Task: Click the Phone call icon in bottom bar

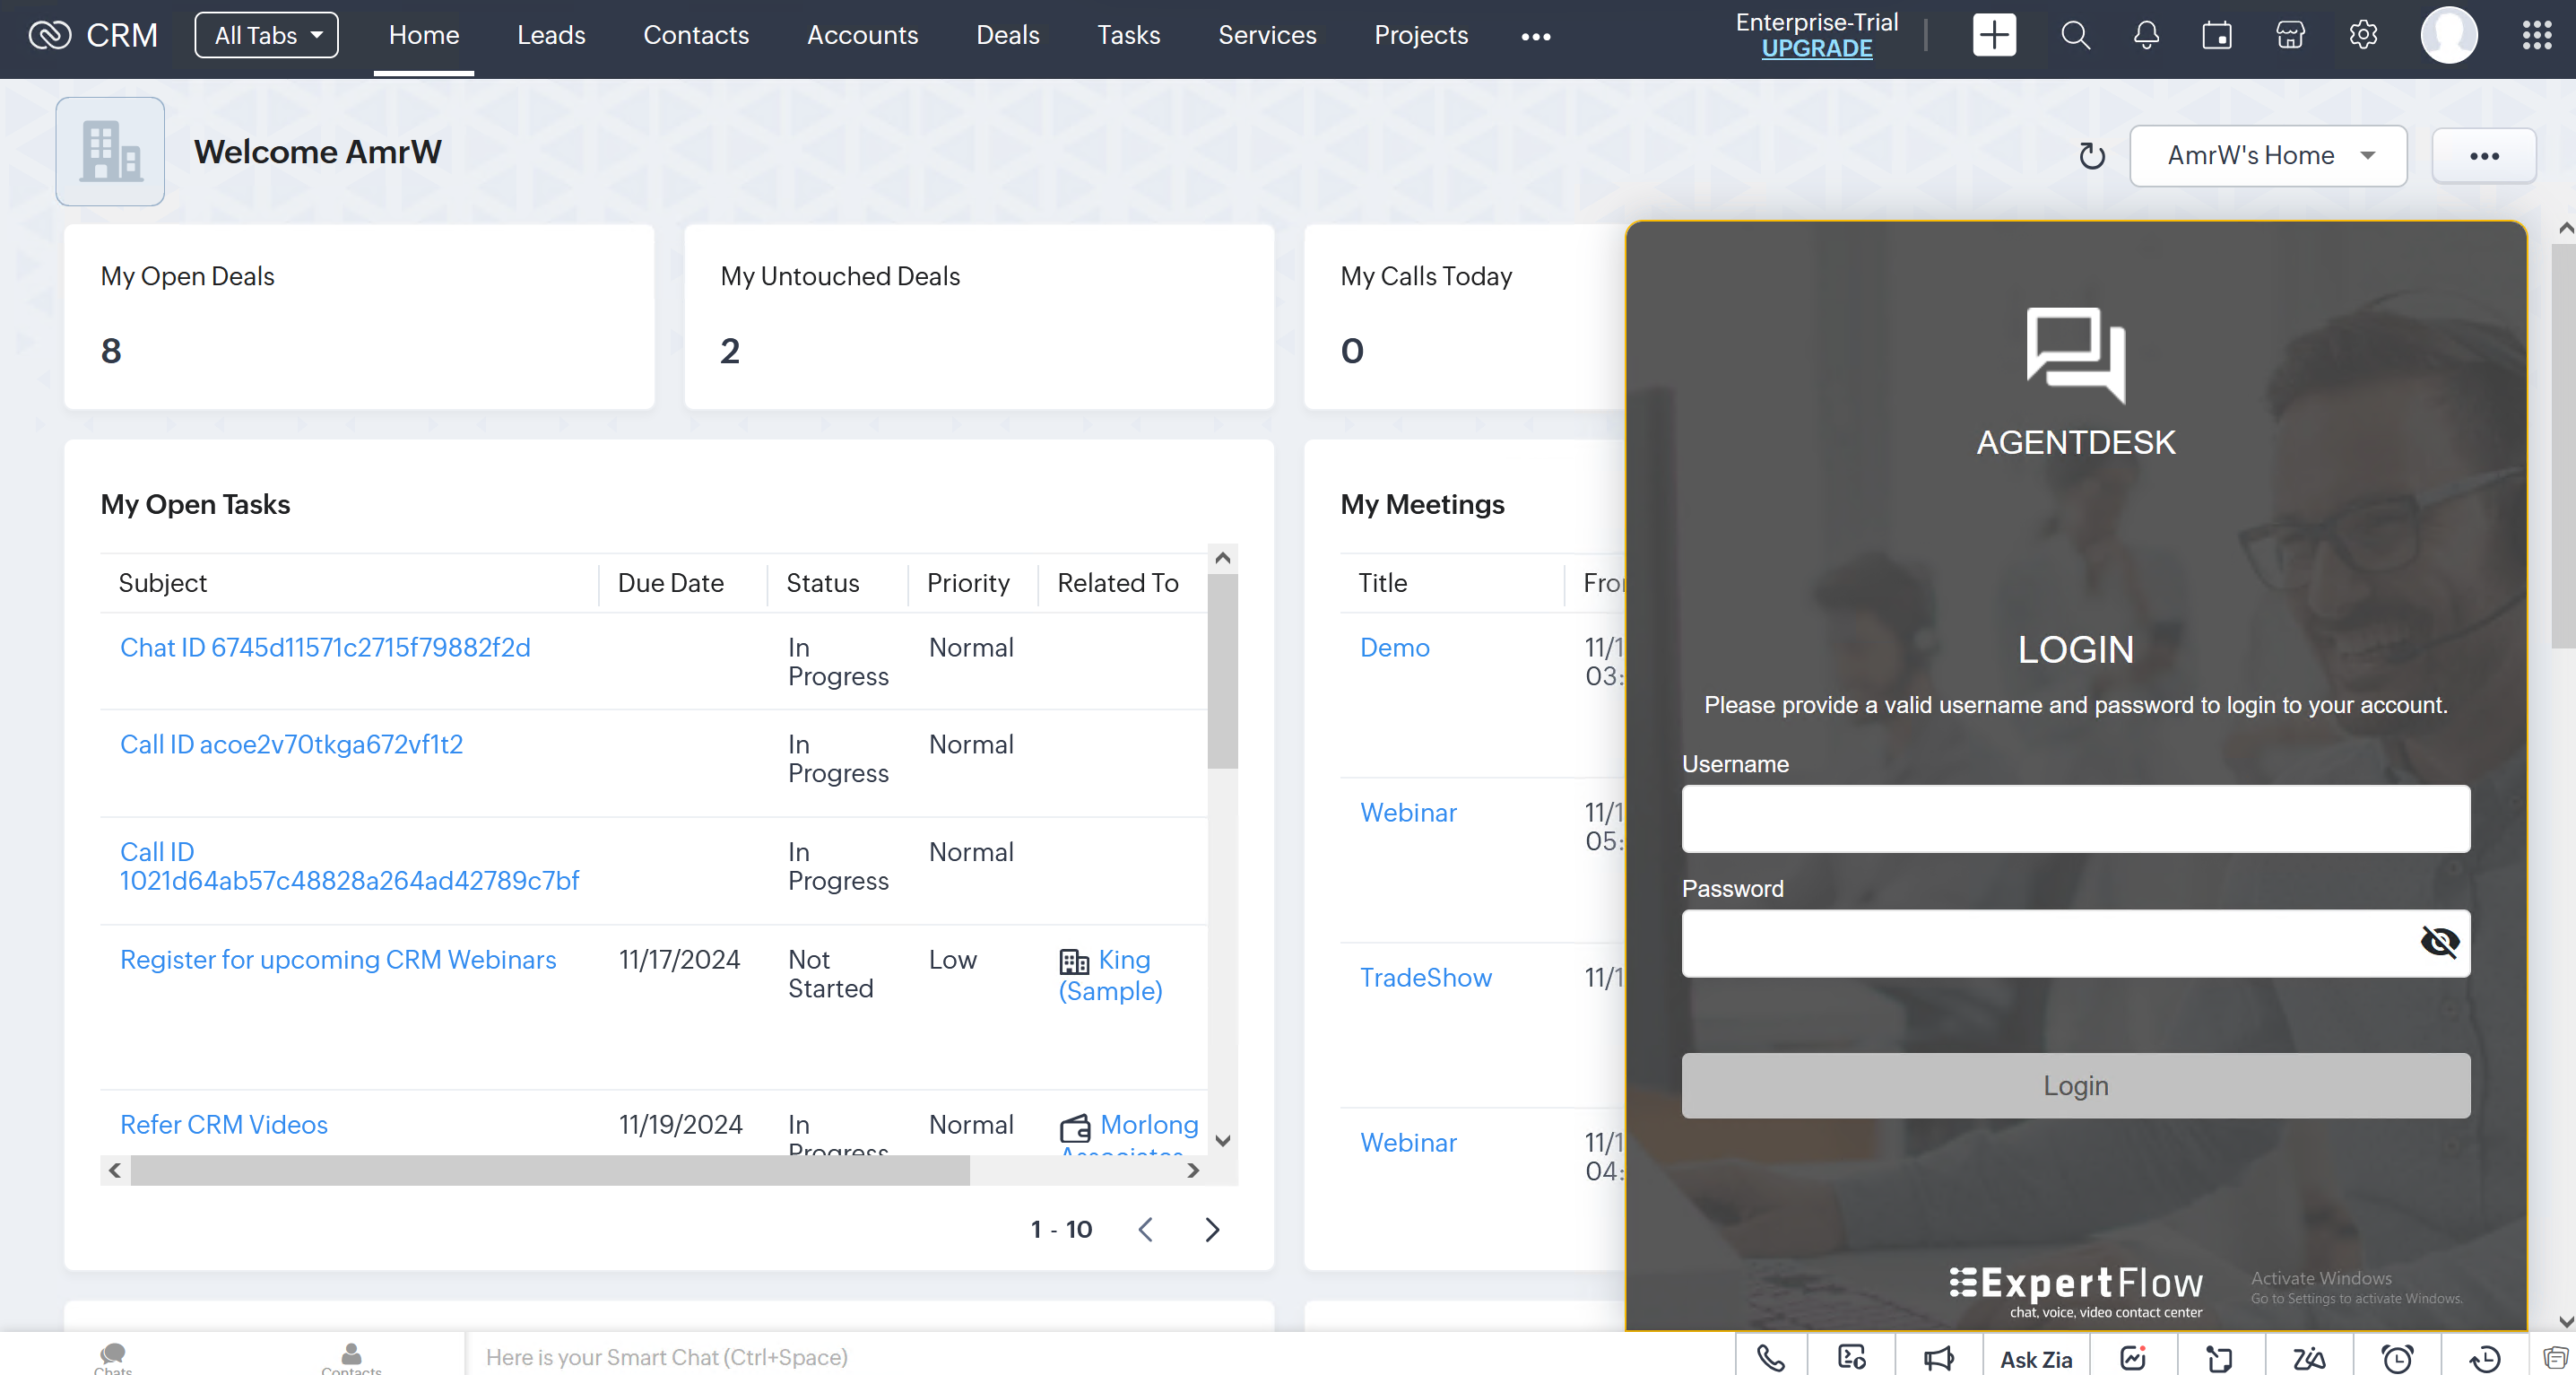Action: (x=1768, y=1356)
